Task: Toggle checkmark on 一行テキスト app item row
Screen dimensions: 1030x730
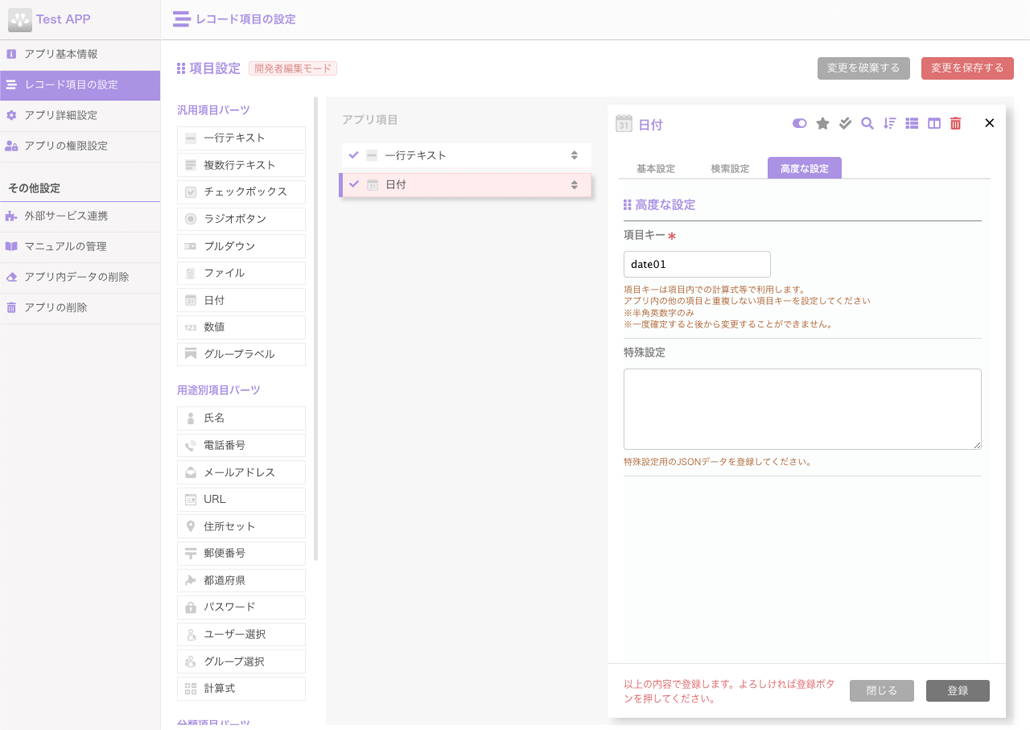Action: 353,155
